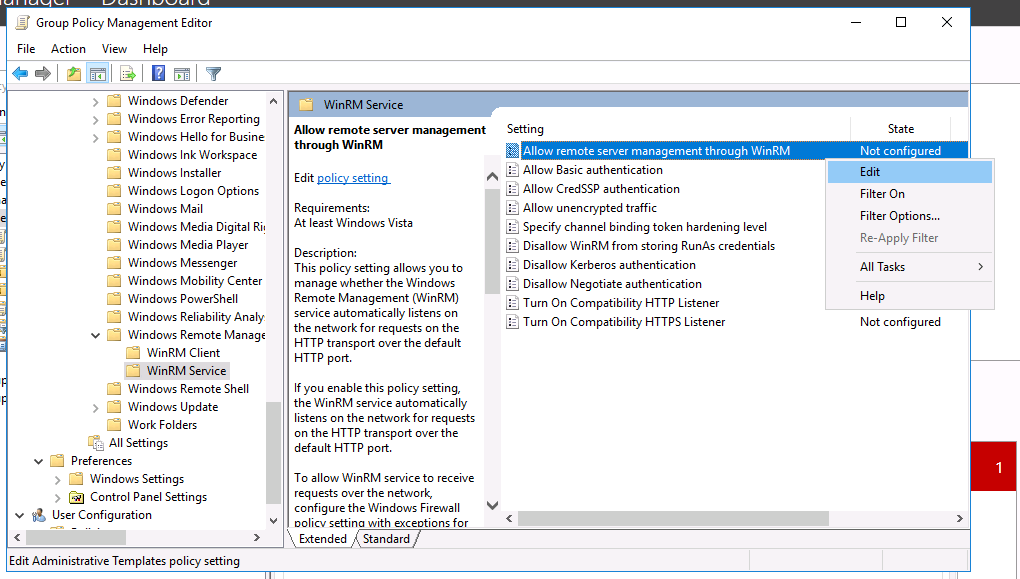Click the Up One Level folder icon

[74, 73]
